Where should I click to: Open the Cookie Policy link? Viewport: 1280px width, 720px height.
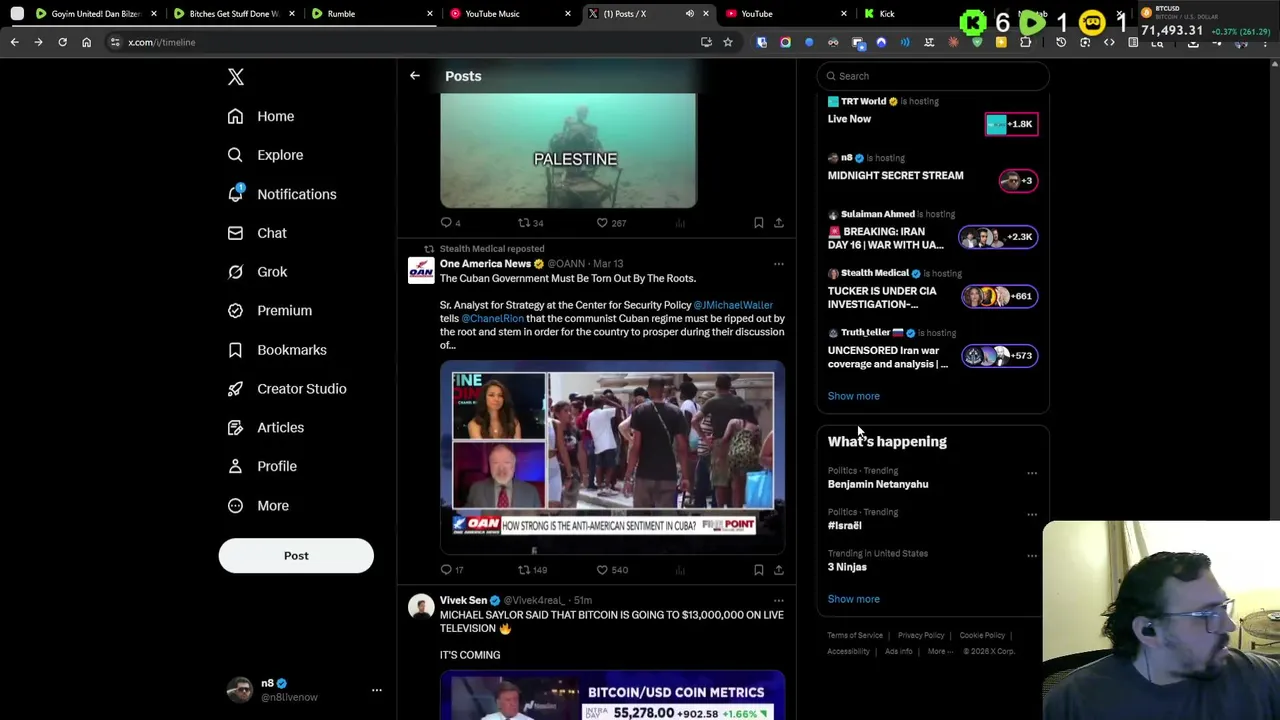(x=982, y=635)
